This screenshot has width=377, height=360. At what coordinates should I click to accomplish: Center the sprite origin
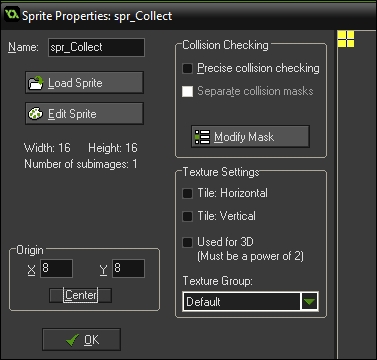click(81, 295)
